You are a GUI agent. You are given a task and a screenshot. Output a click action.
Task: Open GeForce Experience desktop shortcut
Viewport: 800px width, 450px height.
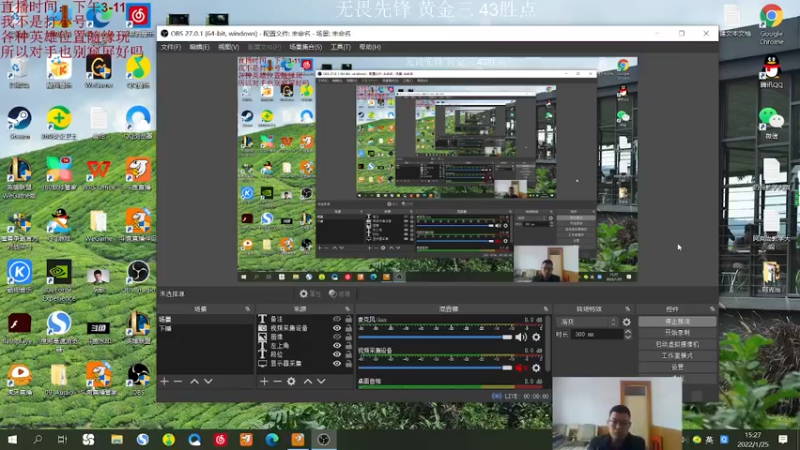coord(59,281)
